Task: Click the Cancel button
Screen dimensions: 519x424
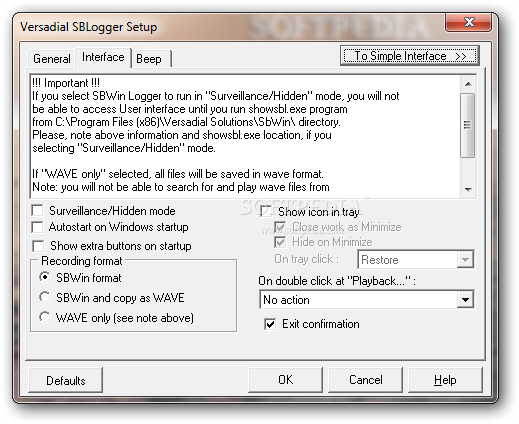Action: pos(366,380)
